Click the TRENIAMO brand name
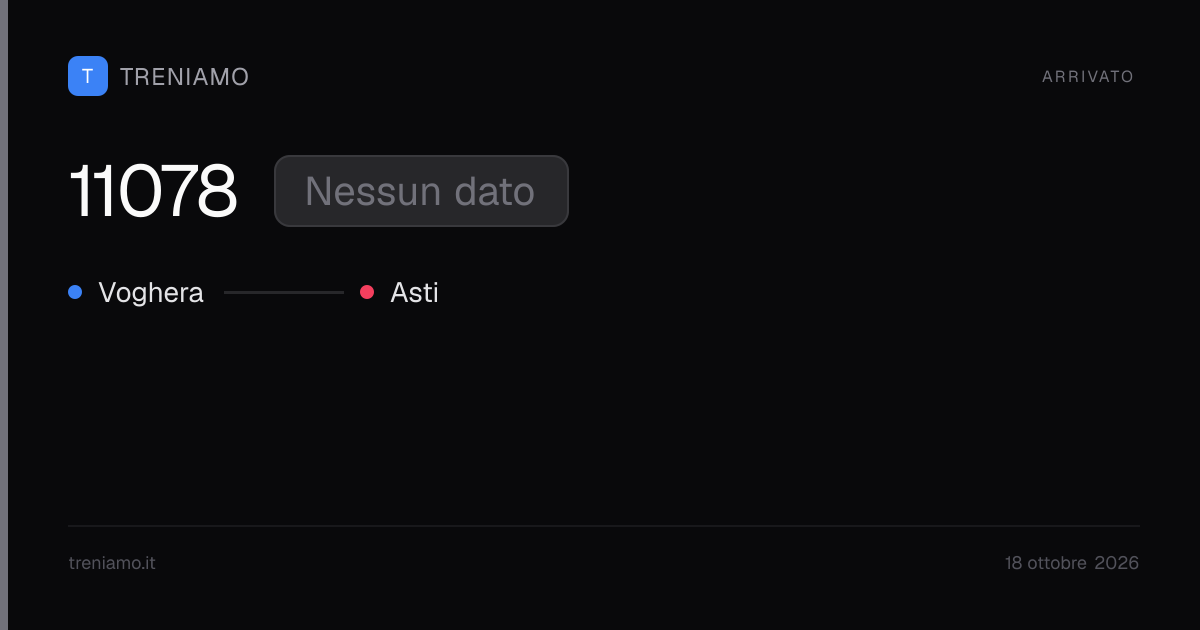 click(185, 77)
